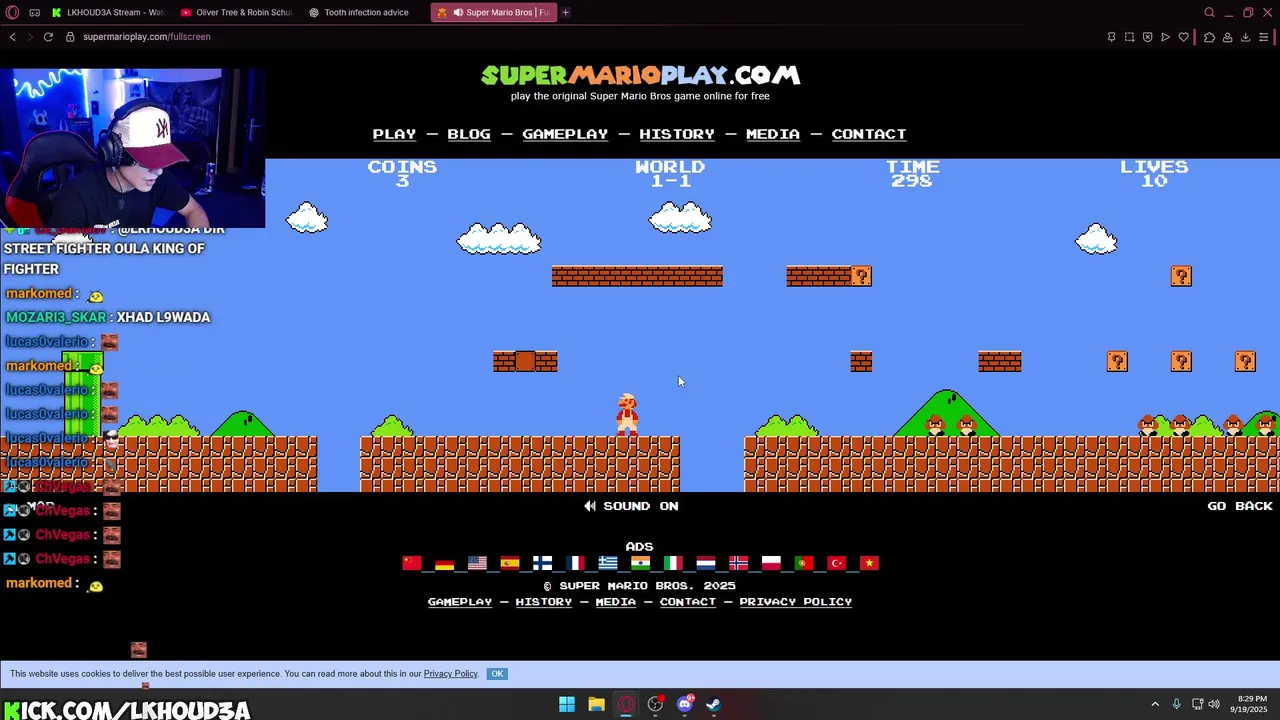Open the footer GAMEPLAY link
1280x720 pixels.
460,602
